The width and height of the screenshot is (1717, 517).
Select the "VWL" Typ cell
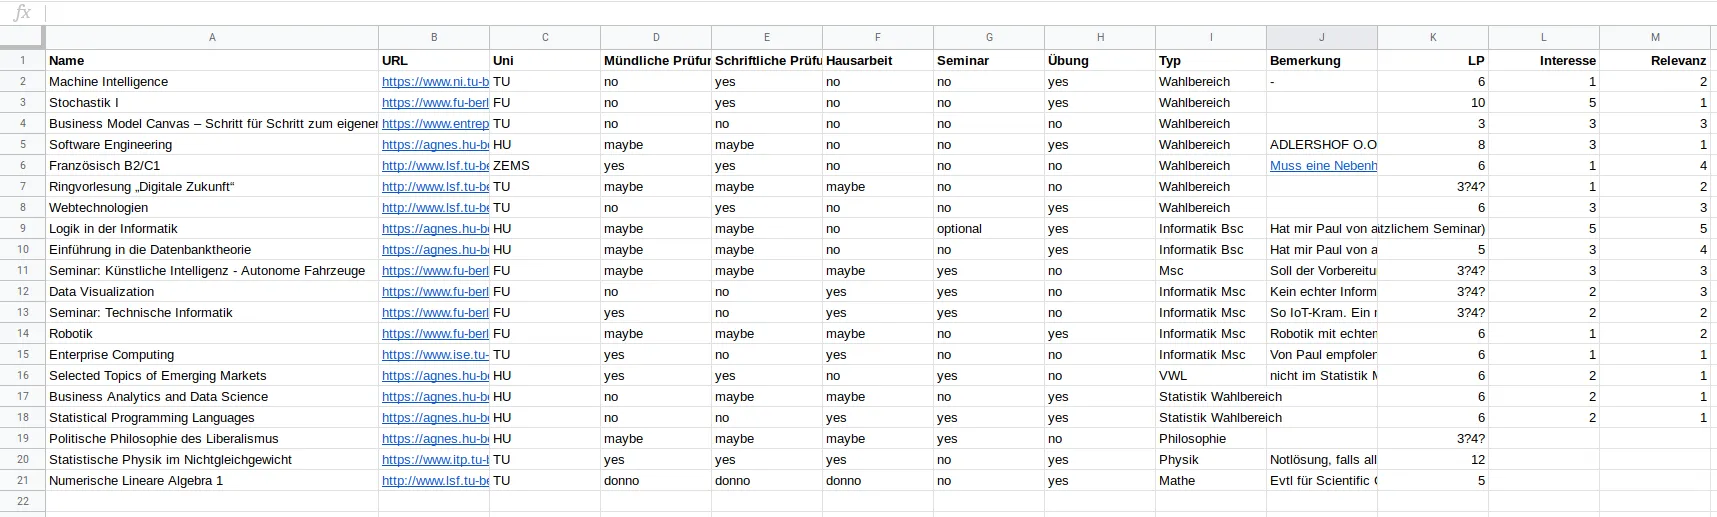1210,376
